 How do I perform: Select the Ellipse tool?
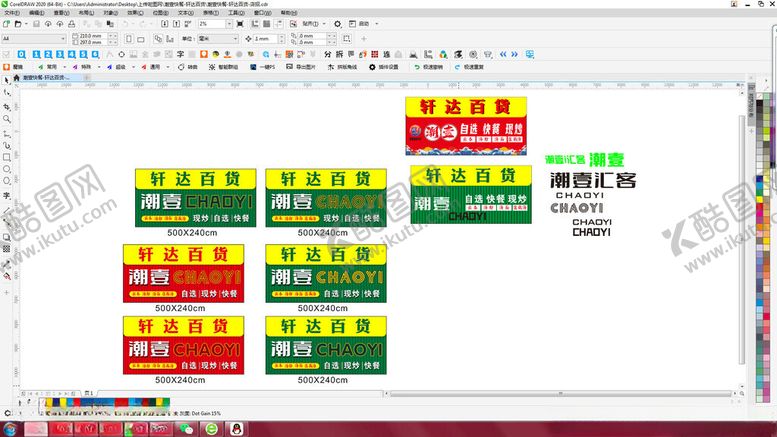[7, 170]
